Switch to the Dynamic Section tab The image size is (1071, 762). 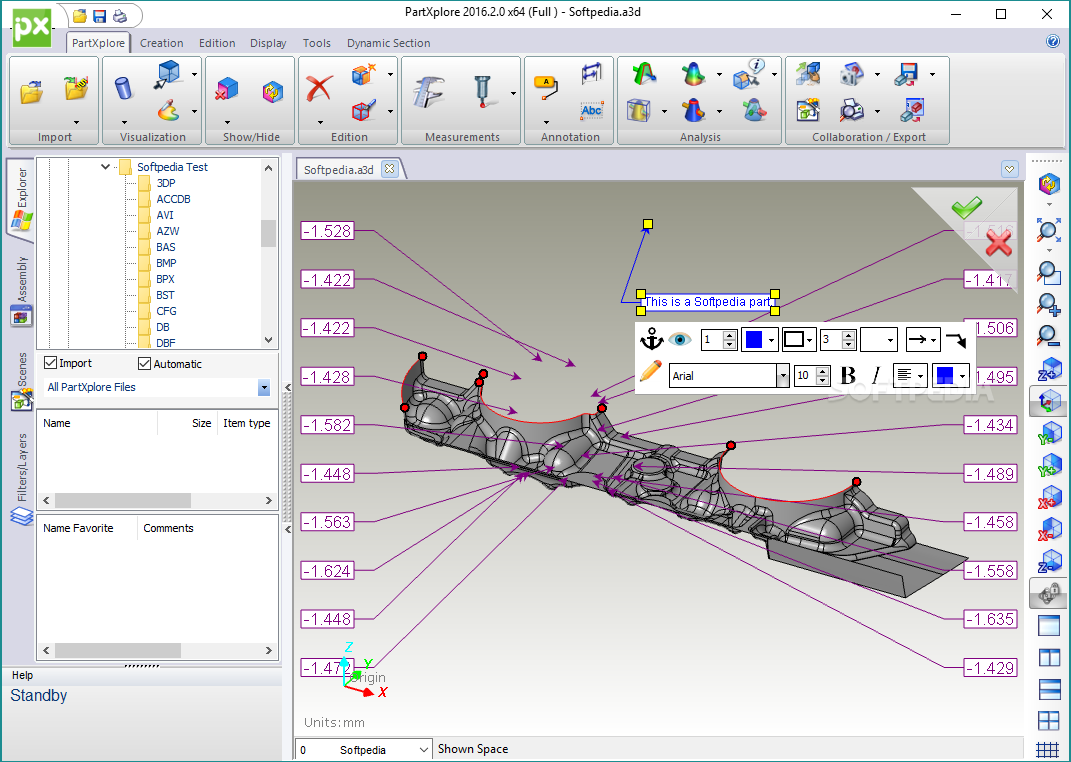pyautogui.click(x=389, y=43)
